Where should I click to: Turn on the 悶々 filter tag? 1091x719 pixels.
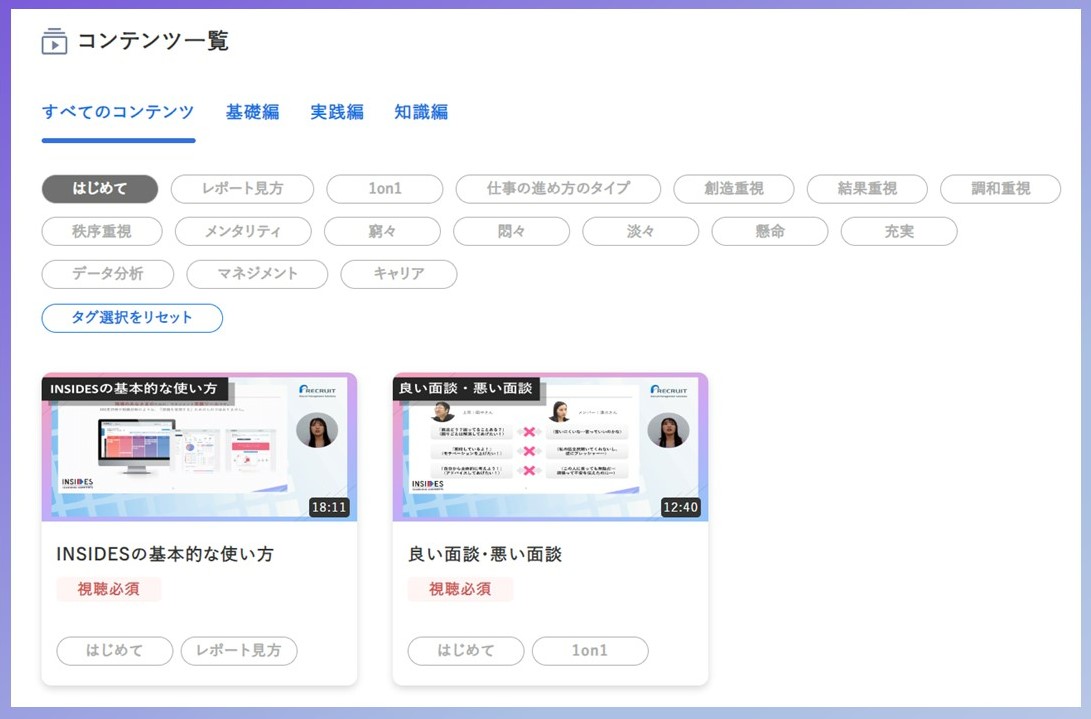[x=511, y=232]
